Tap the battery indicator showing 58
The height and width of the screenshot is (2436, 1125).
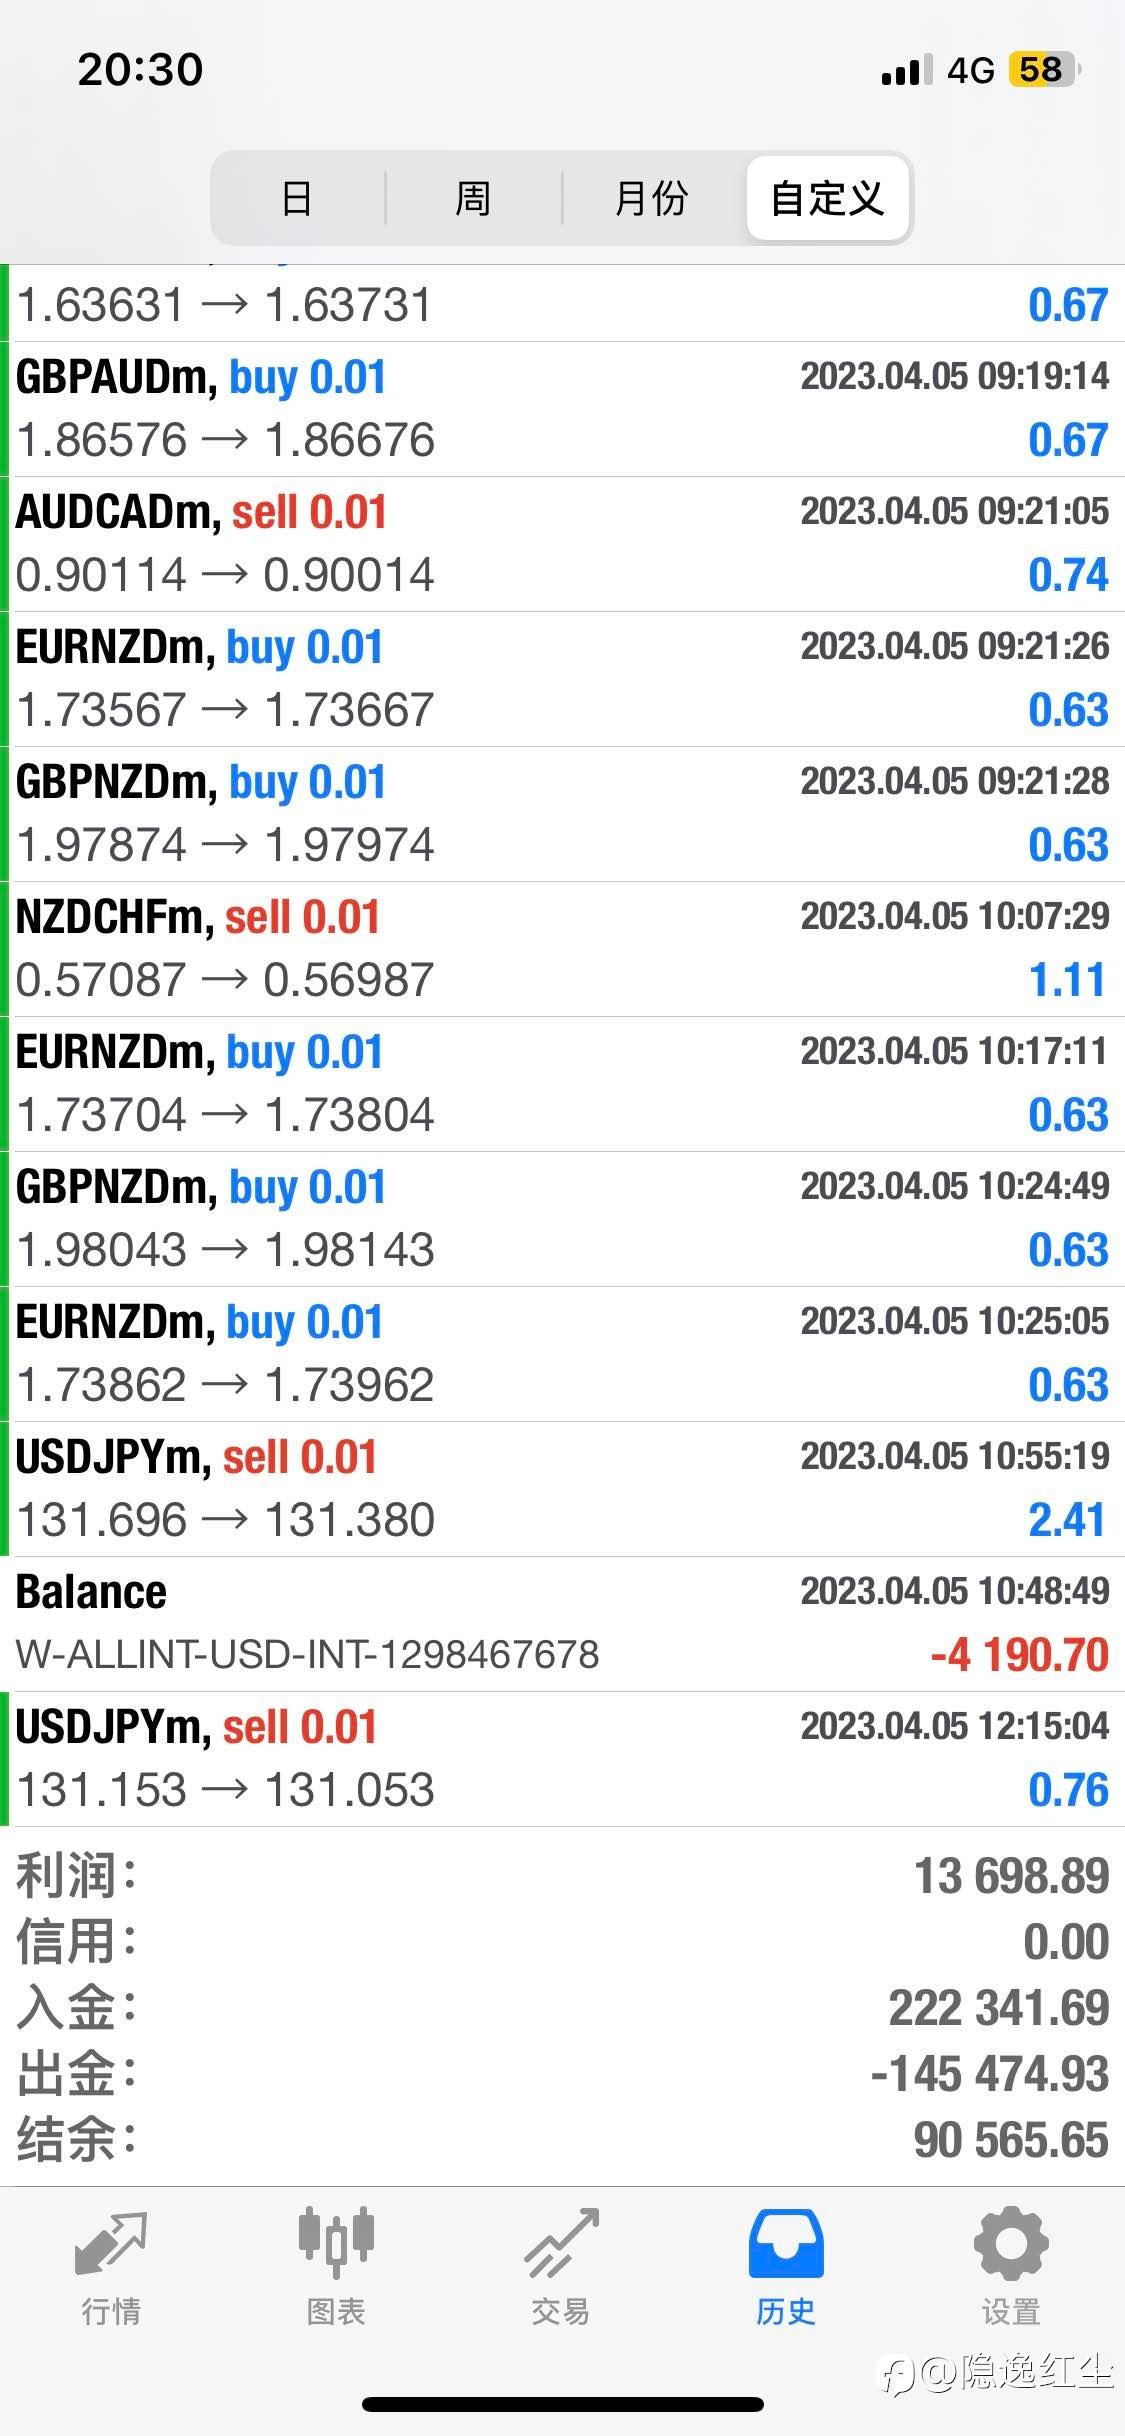[x=1045, y=69]
